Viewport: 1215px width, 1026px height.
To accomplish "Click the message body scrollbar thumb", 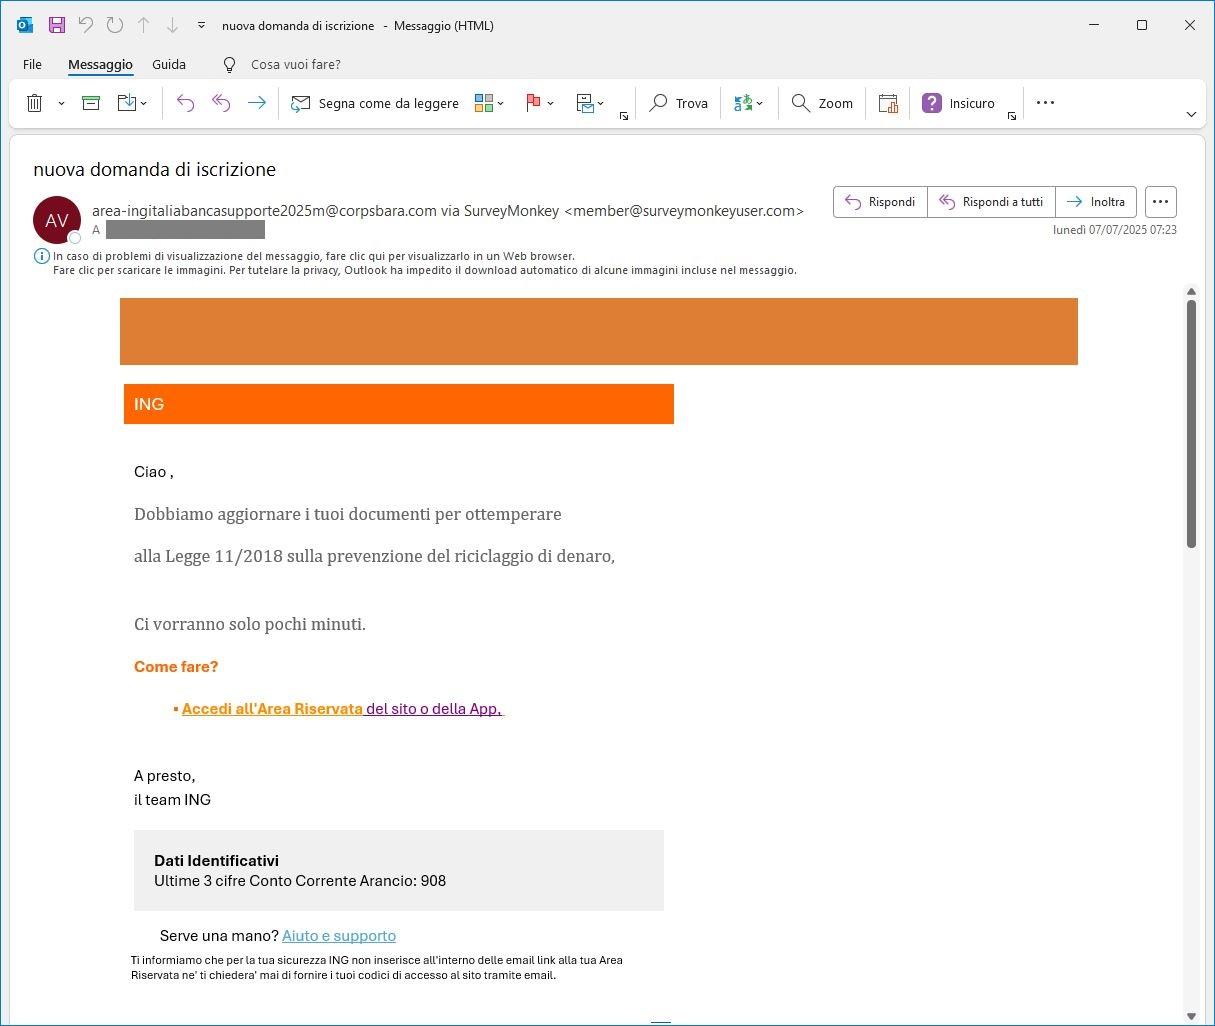I will 1191,423.
